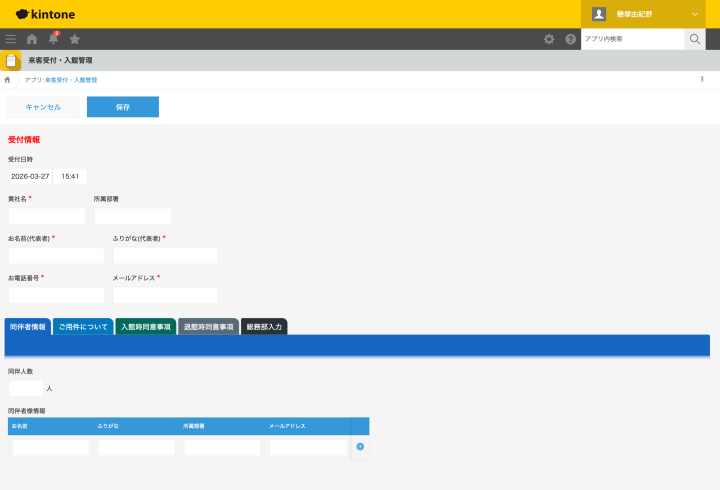Switch to the ご用件について tab

[83, 327]
